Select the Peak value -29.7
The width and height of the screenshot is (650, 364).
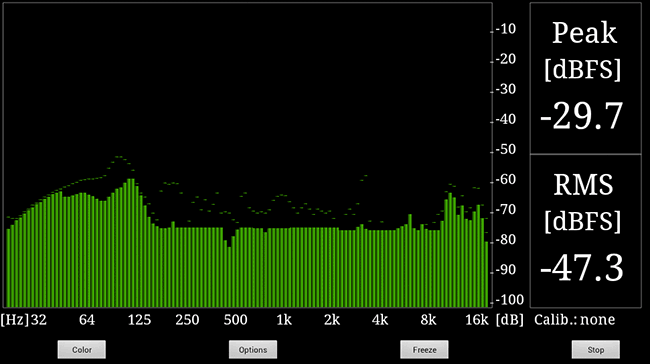pos(582,116)
